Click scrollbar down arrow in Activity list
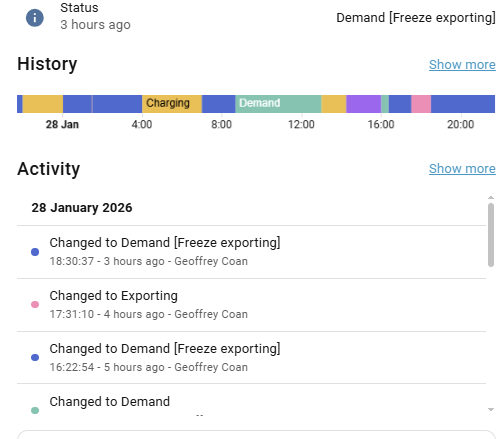This screenshot has height=439, width=504. (491, 409)
